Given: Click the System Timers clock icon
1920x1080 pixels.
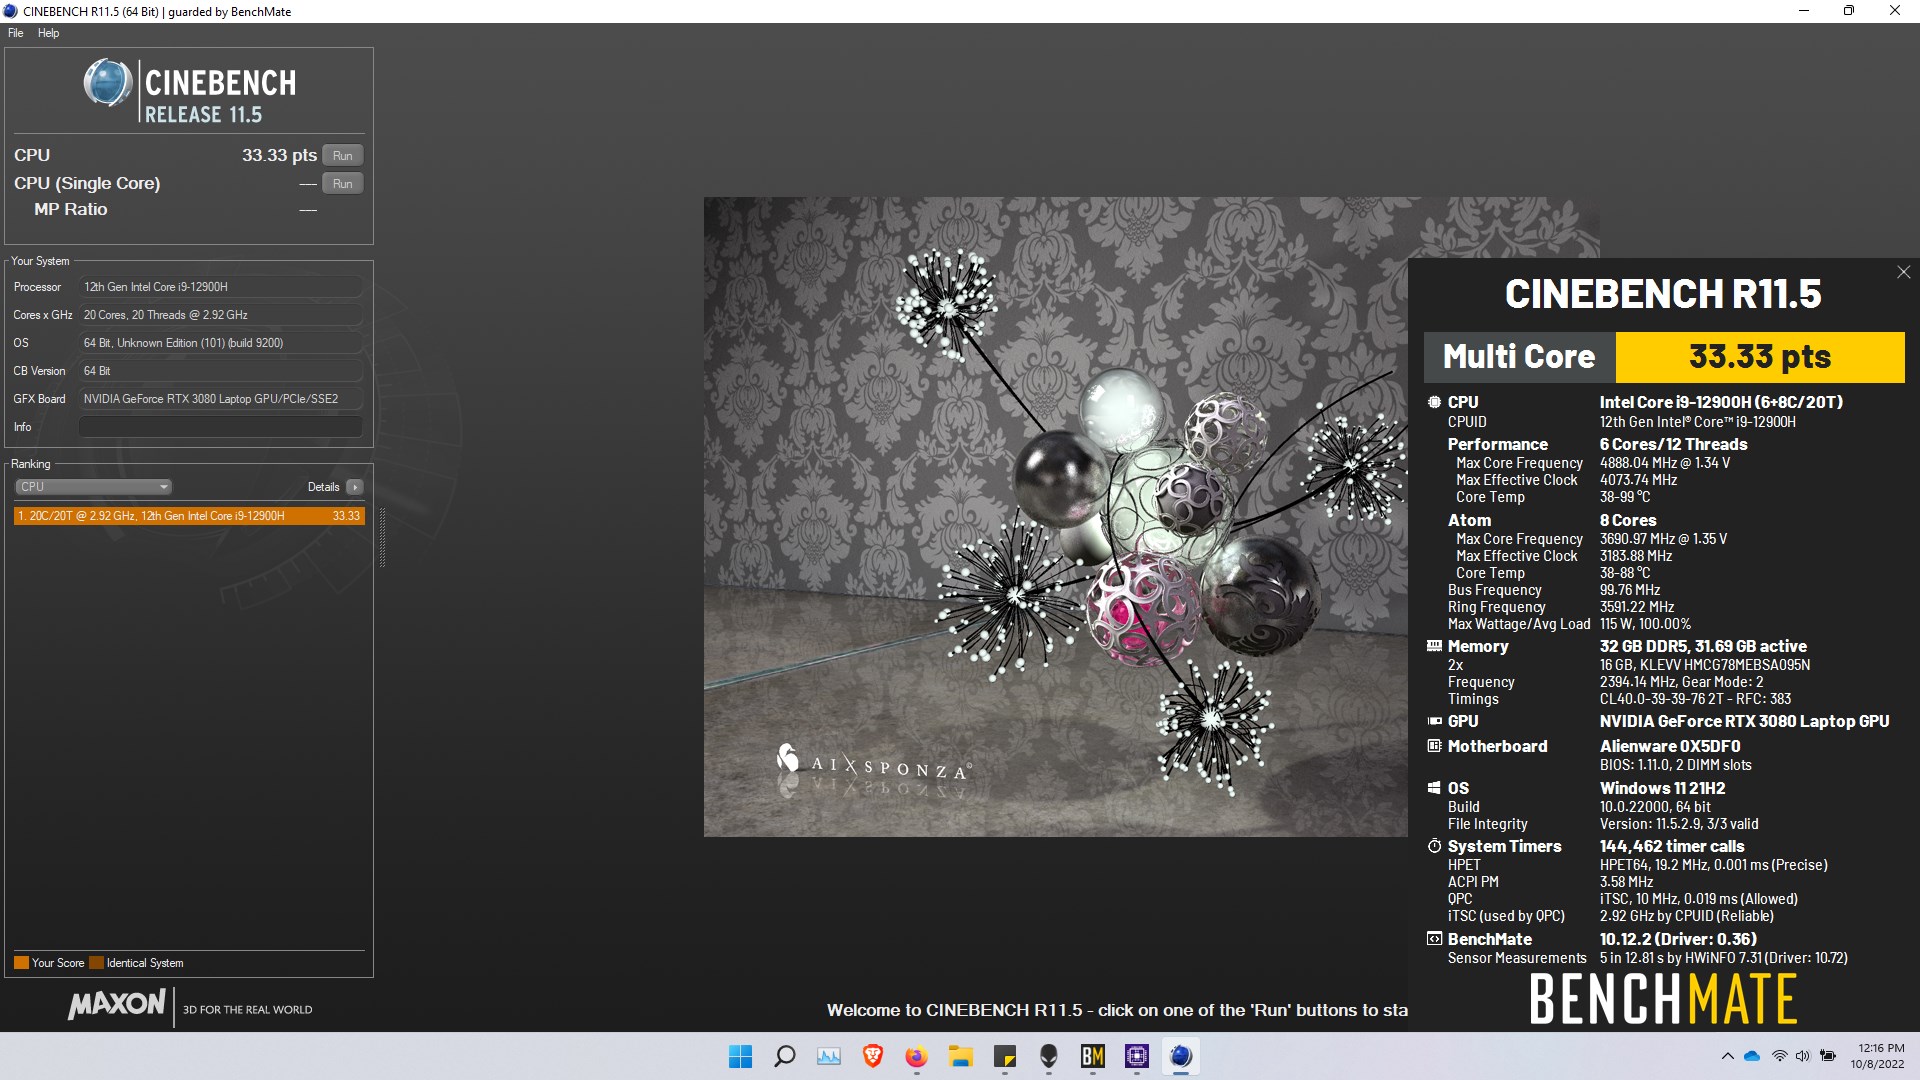Looking at the screenshot, I should [1434, 846].
